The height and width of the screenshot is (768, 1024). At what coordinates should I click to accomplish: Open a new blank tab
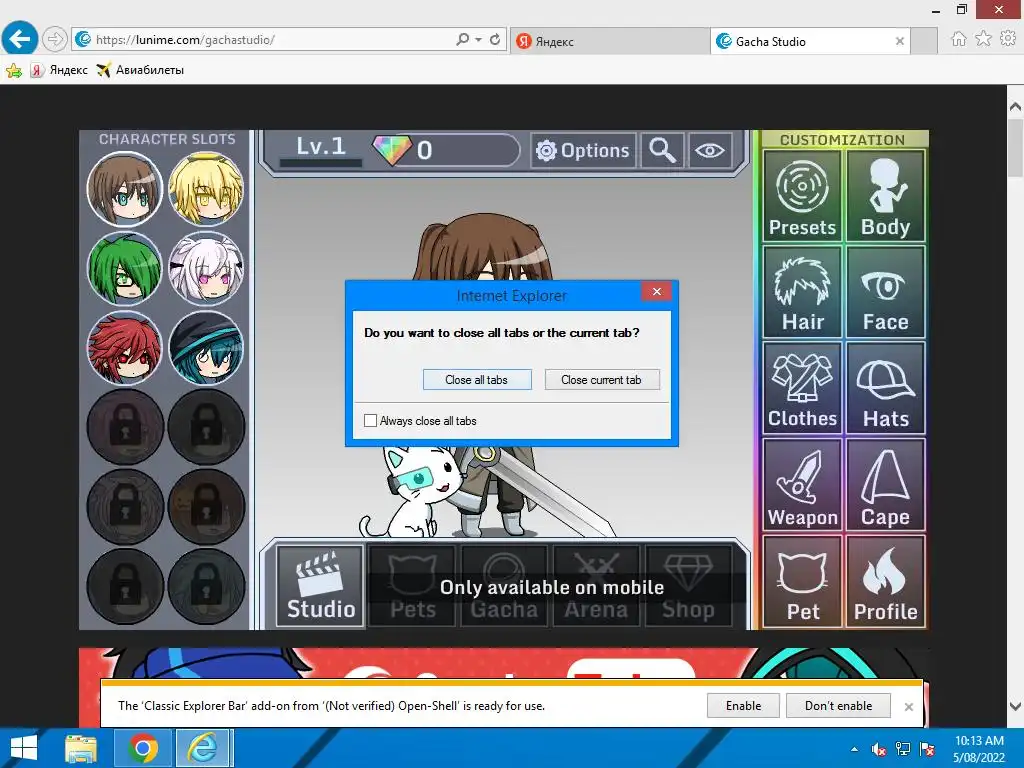[x=924, y=41]
